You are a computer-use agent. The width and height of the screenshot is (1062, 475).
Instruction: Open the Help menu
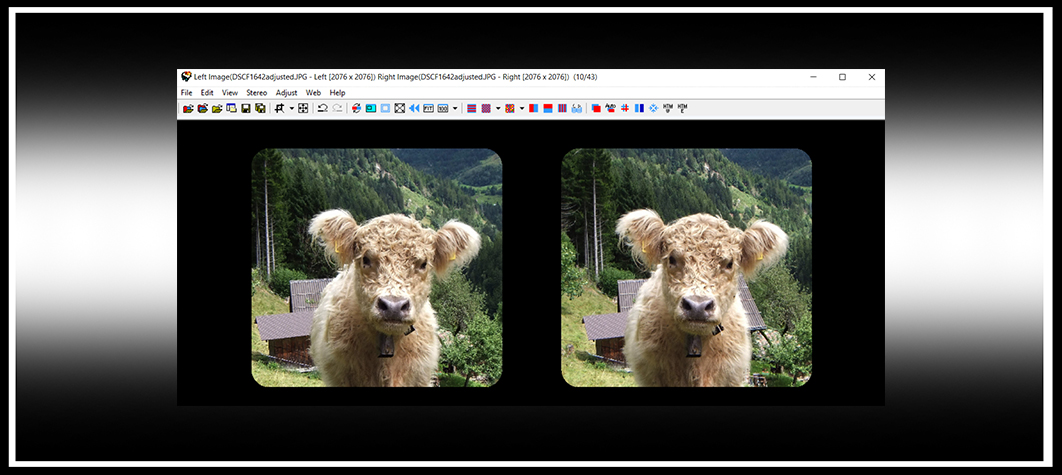pos(338,92)
